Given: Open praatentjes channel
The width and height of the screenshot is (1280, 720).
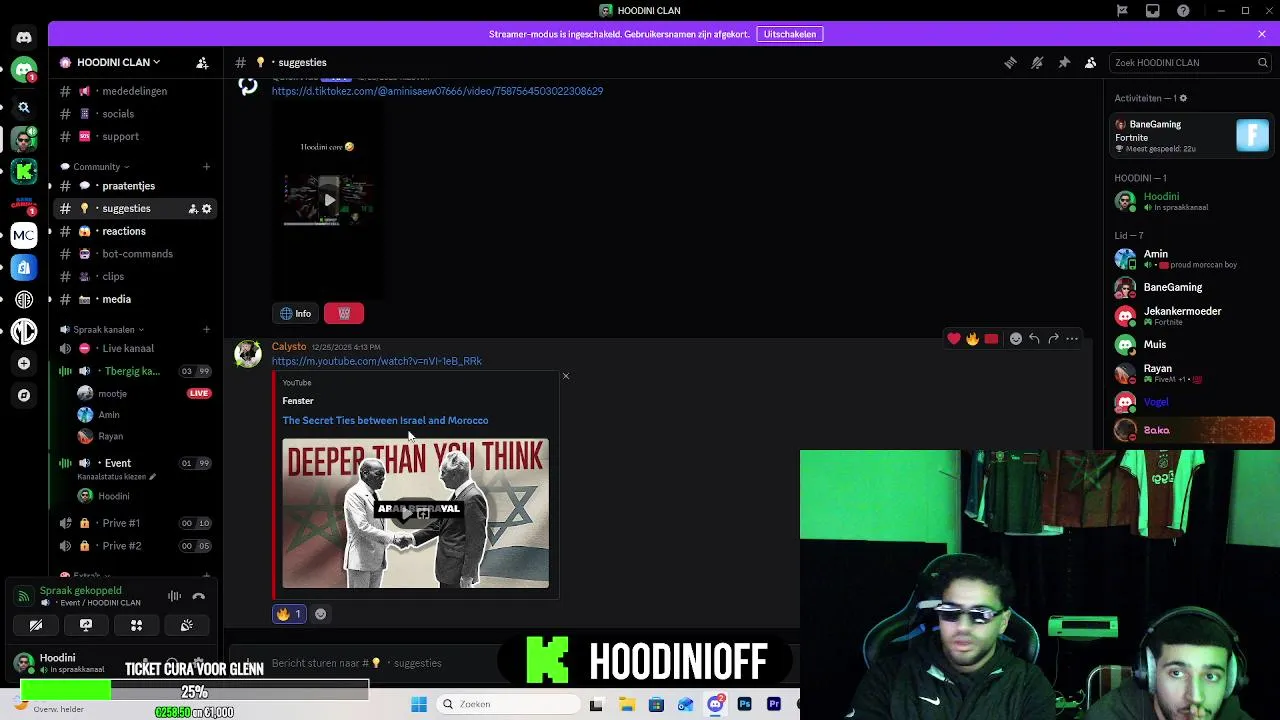Looking at the screenshot, I should 135,186.
